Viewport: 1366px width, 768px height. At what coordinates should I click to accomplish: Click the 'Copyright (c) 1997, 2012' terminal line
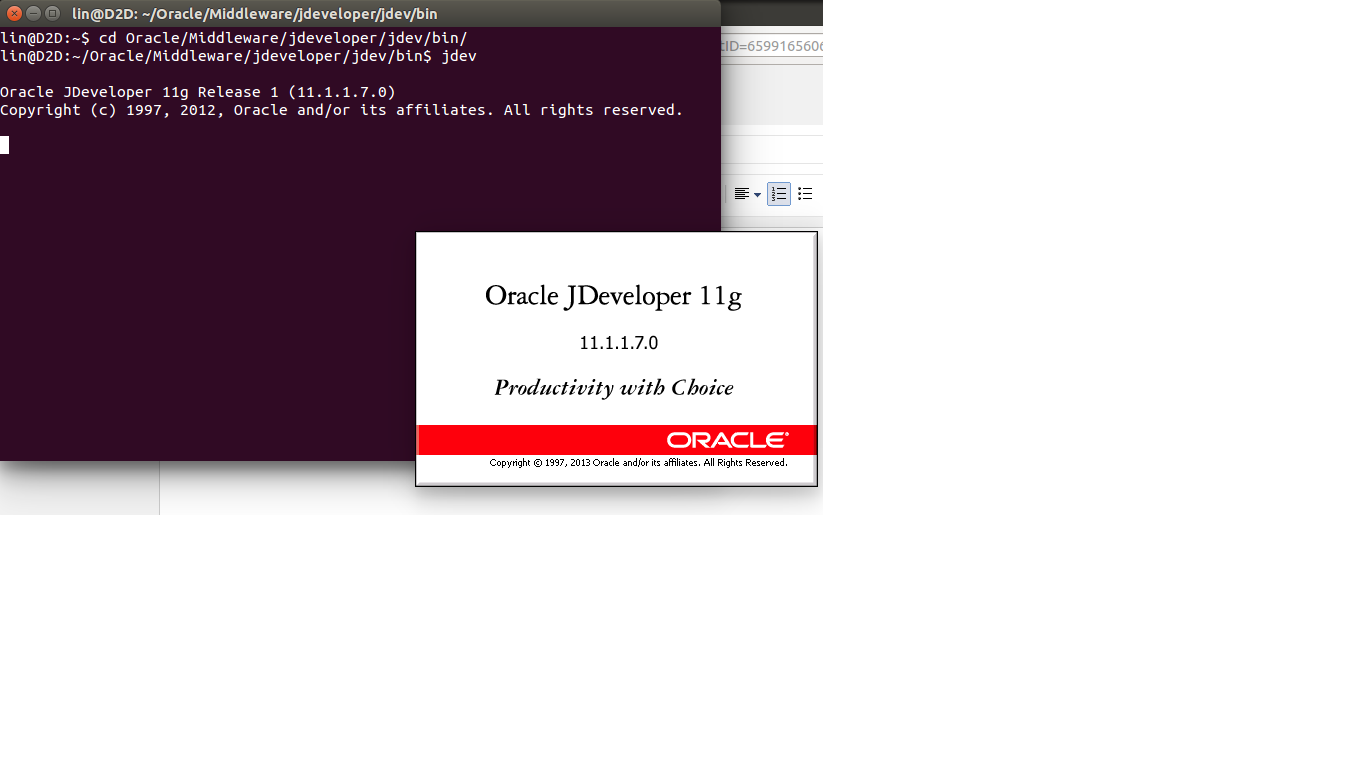341,110
